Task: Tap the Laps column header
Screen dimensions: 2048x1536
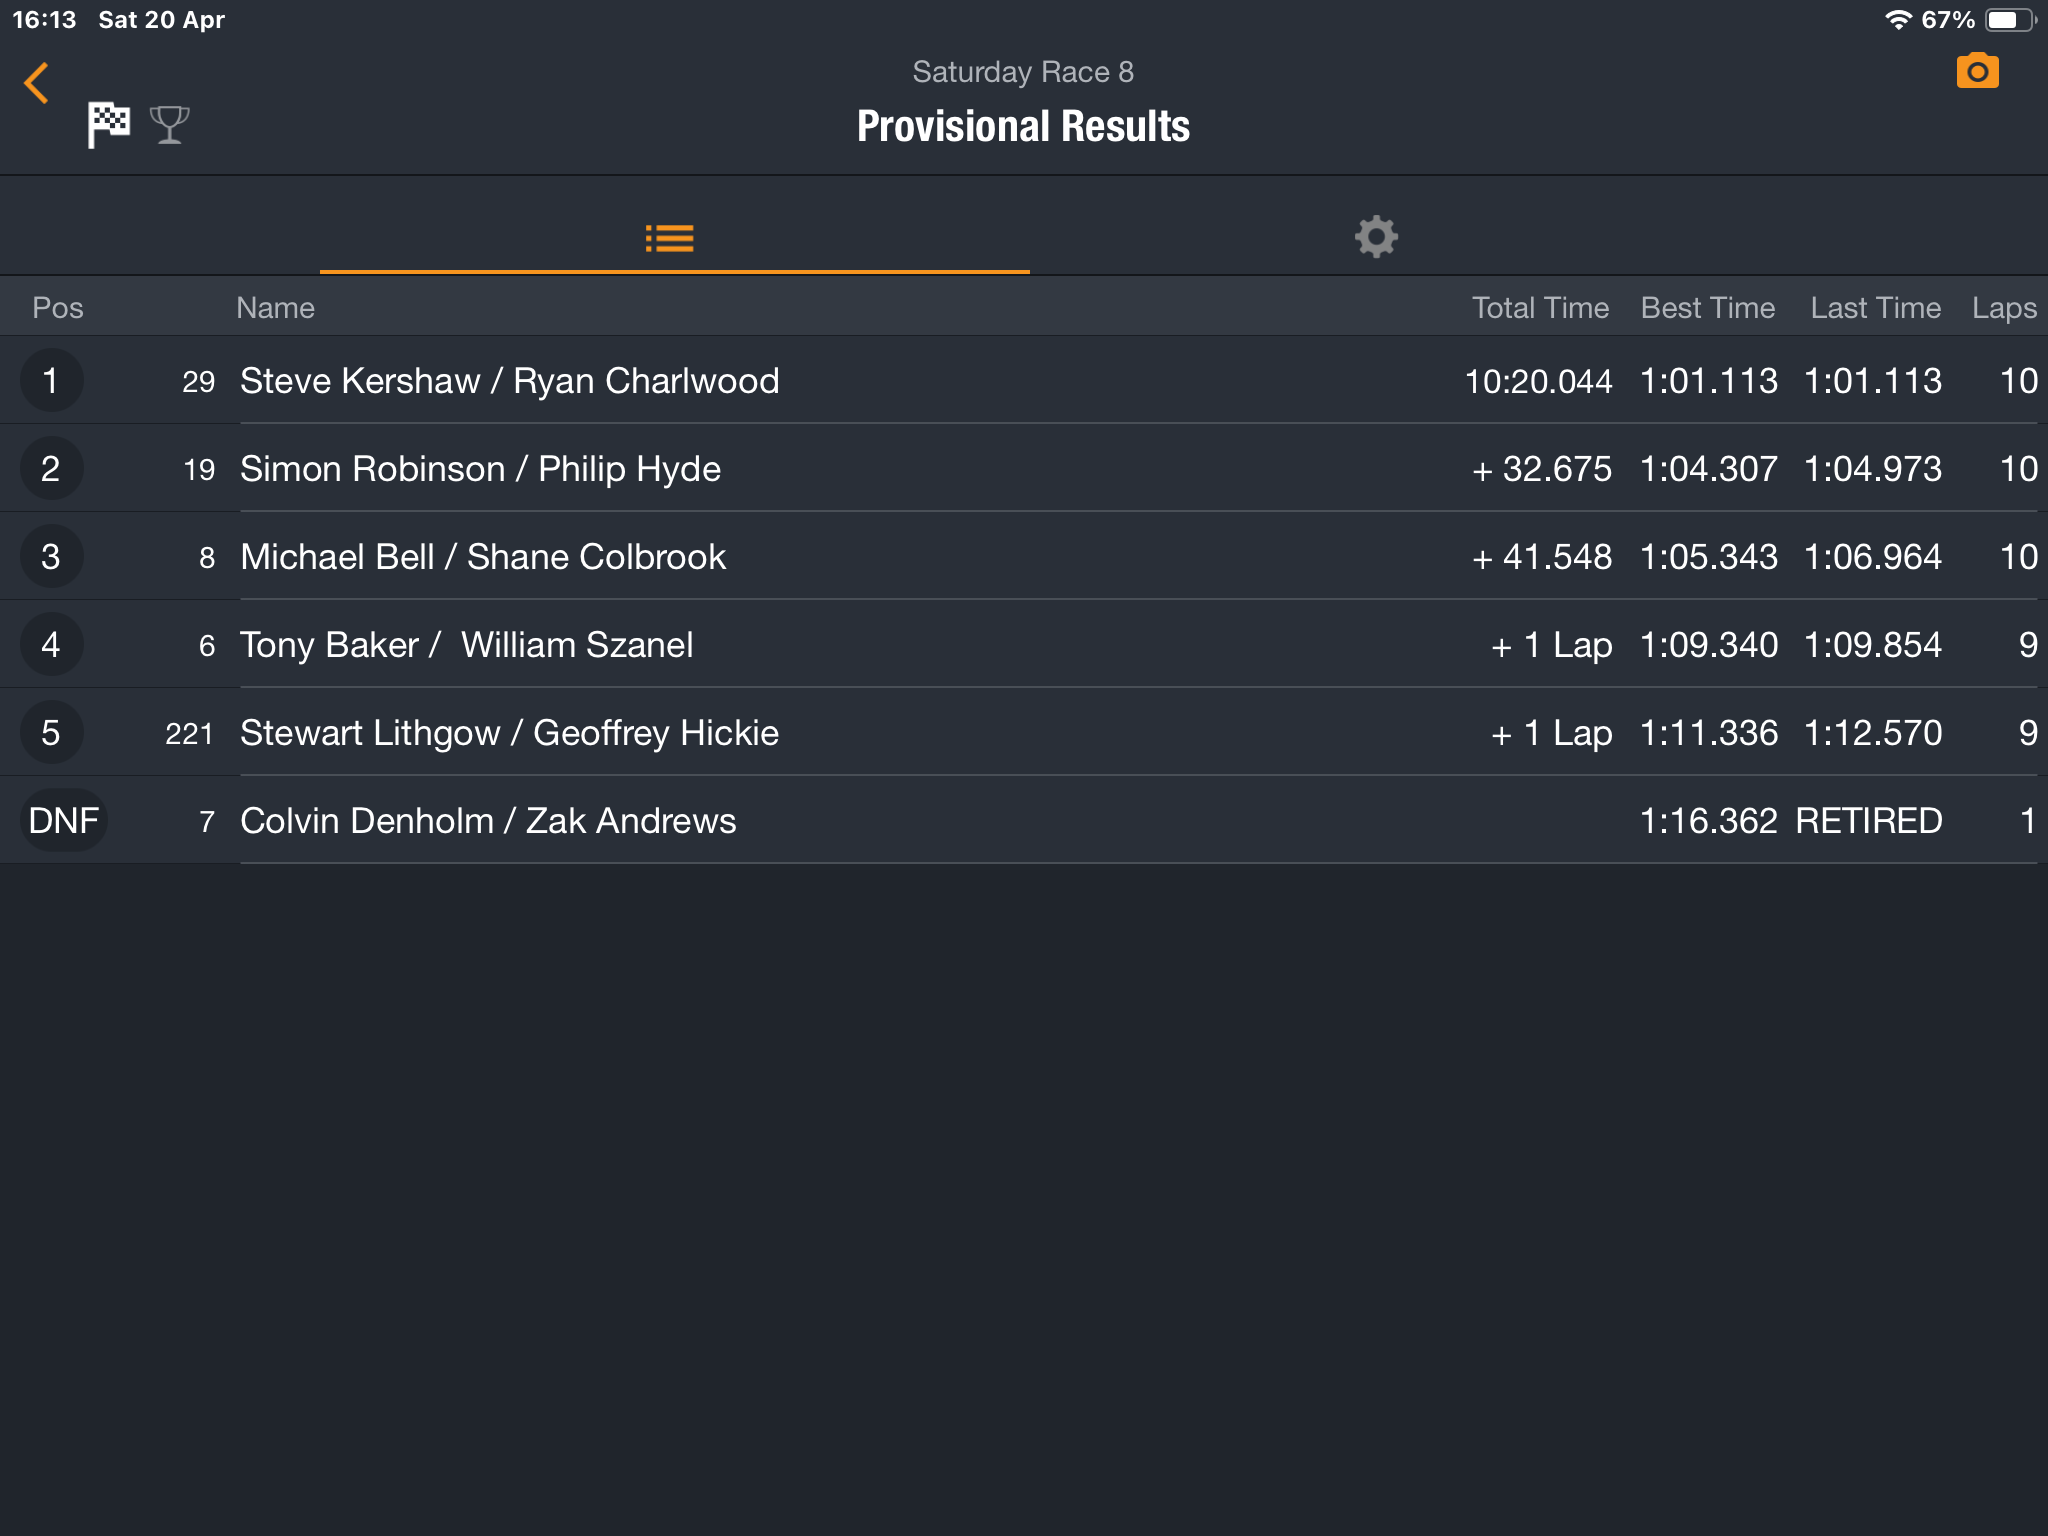Action: point(2003,308)
